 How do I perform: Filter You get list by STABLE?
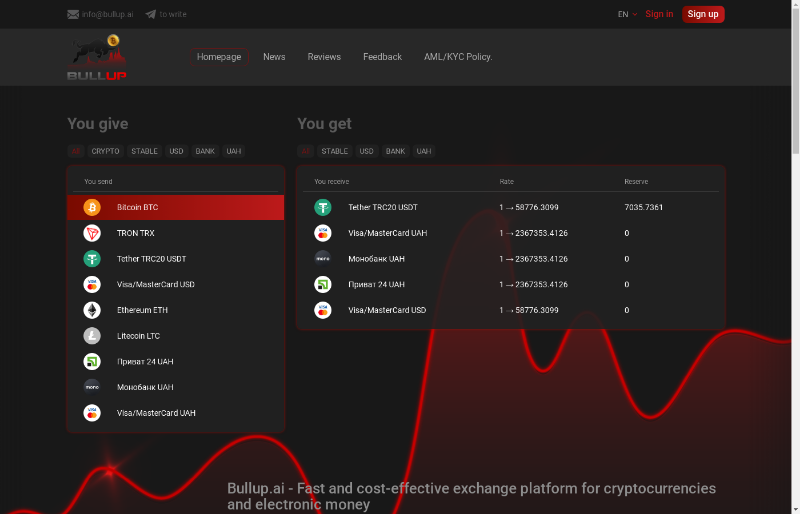coord(335,151)
